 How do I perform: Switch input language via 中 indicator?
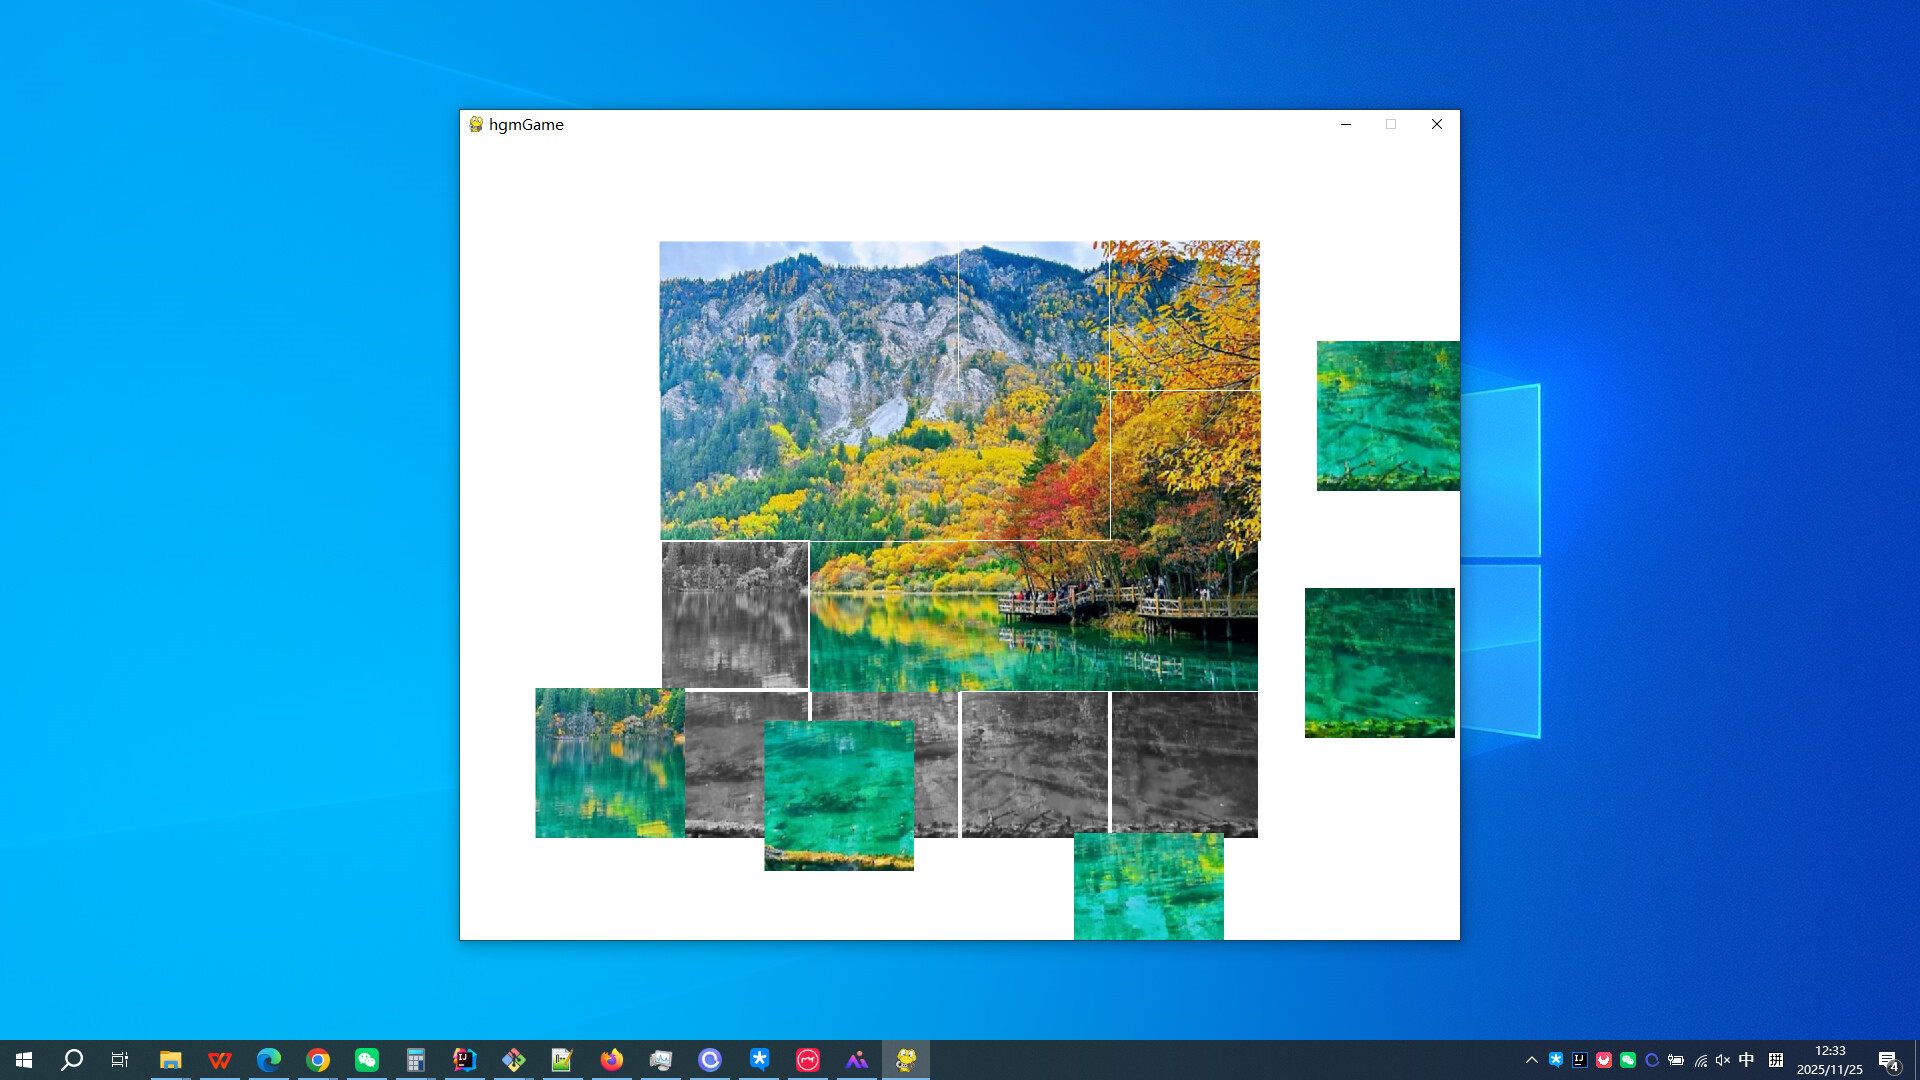(x=1745, y=1059)
